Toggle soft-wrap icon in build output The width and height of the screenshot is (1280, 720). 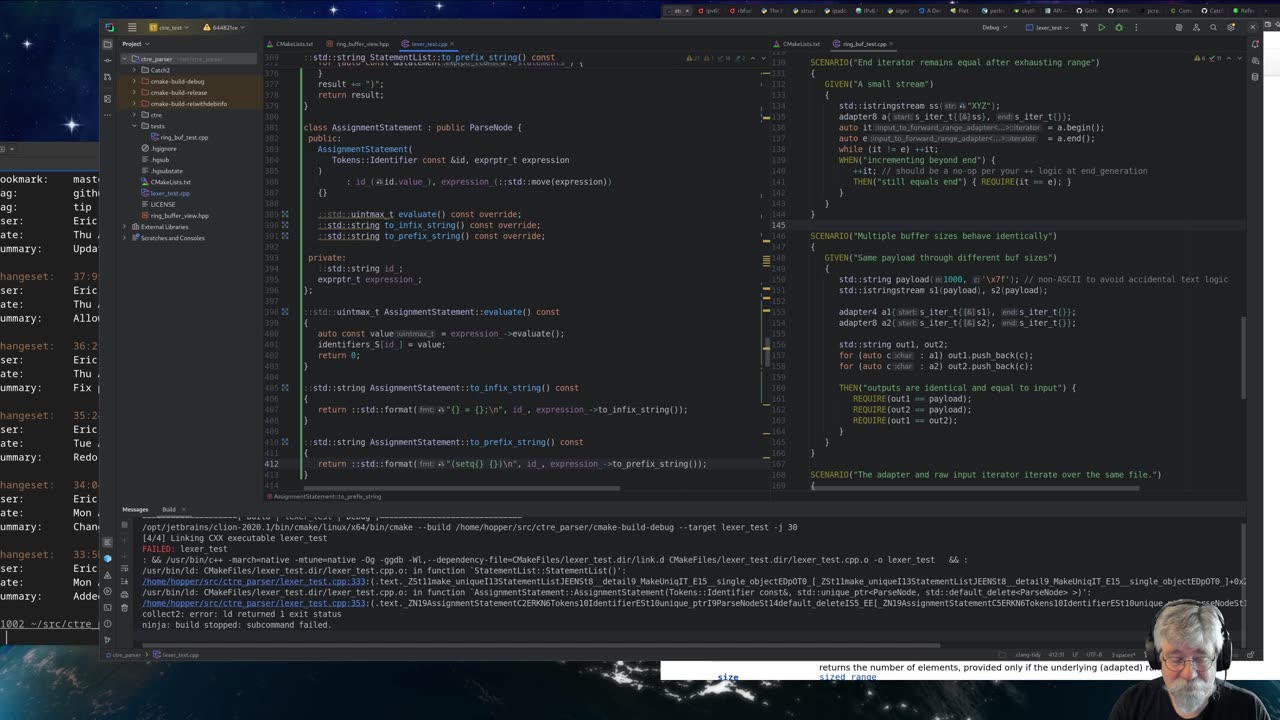pyautogui.click(x=124, y=568)
